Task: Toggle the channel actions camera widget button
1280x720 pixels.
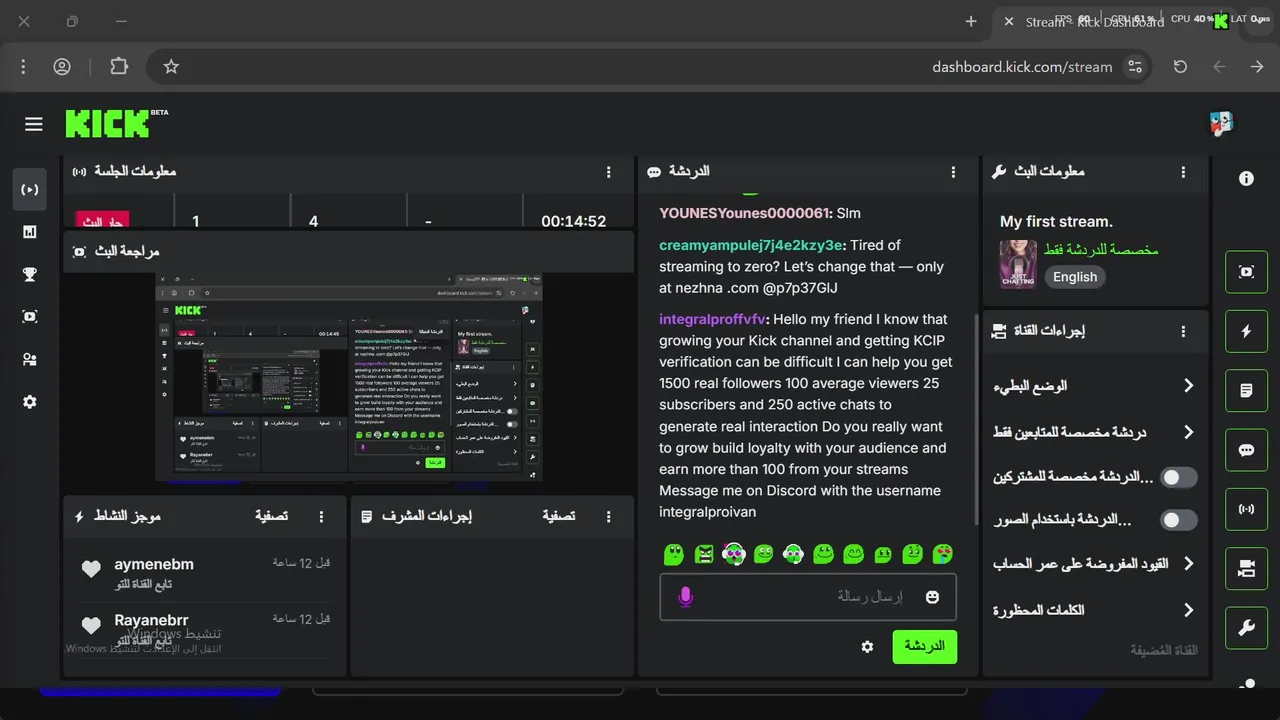Action: [1246, 568]
